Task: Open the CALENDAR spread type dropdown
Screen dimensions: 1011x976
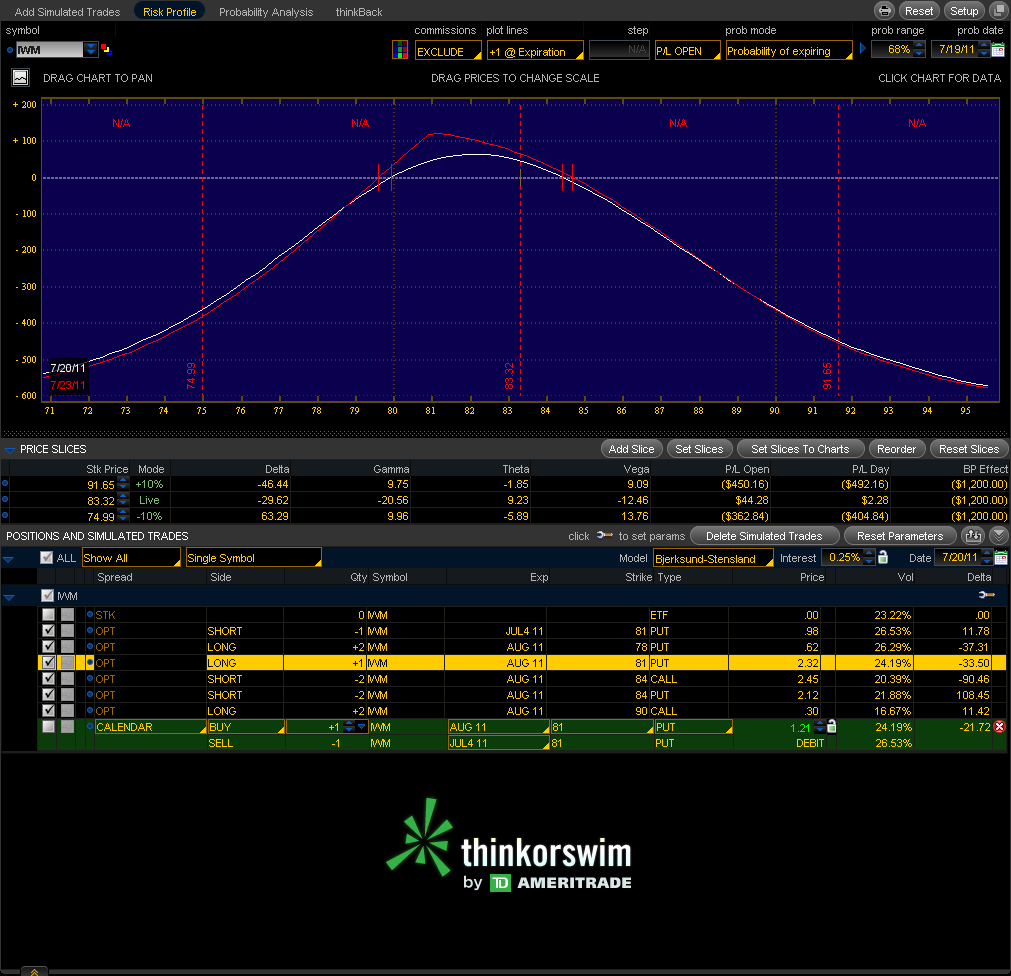Action: pos(151,727)
